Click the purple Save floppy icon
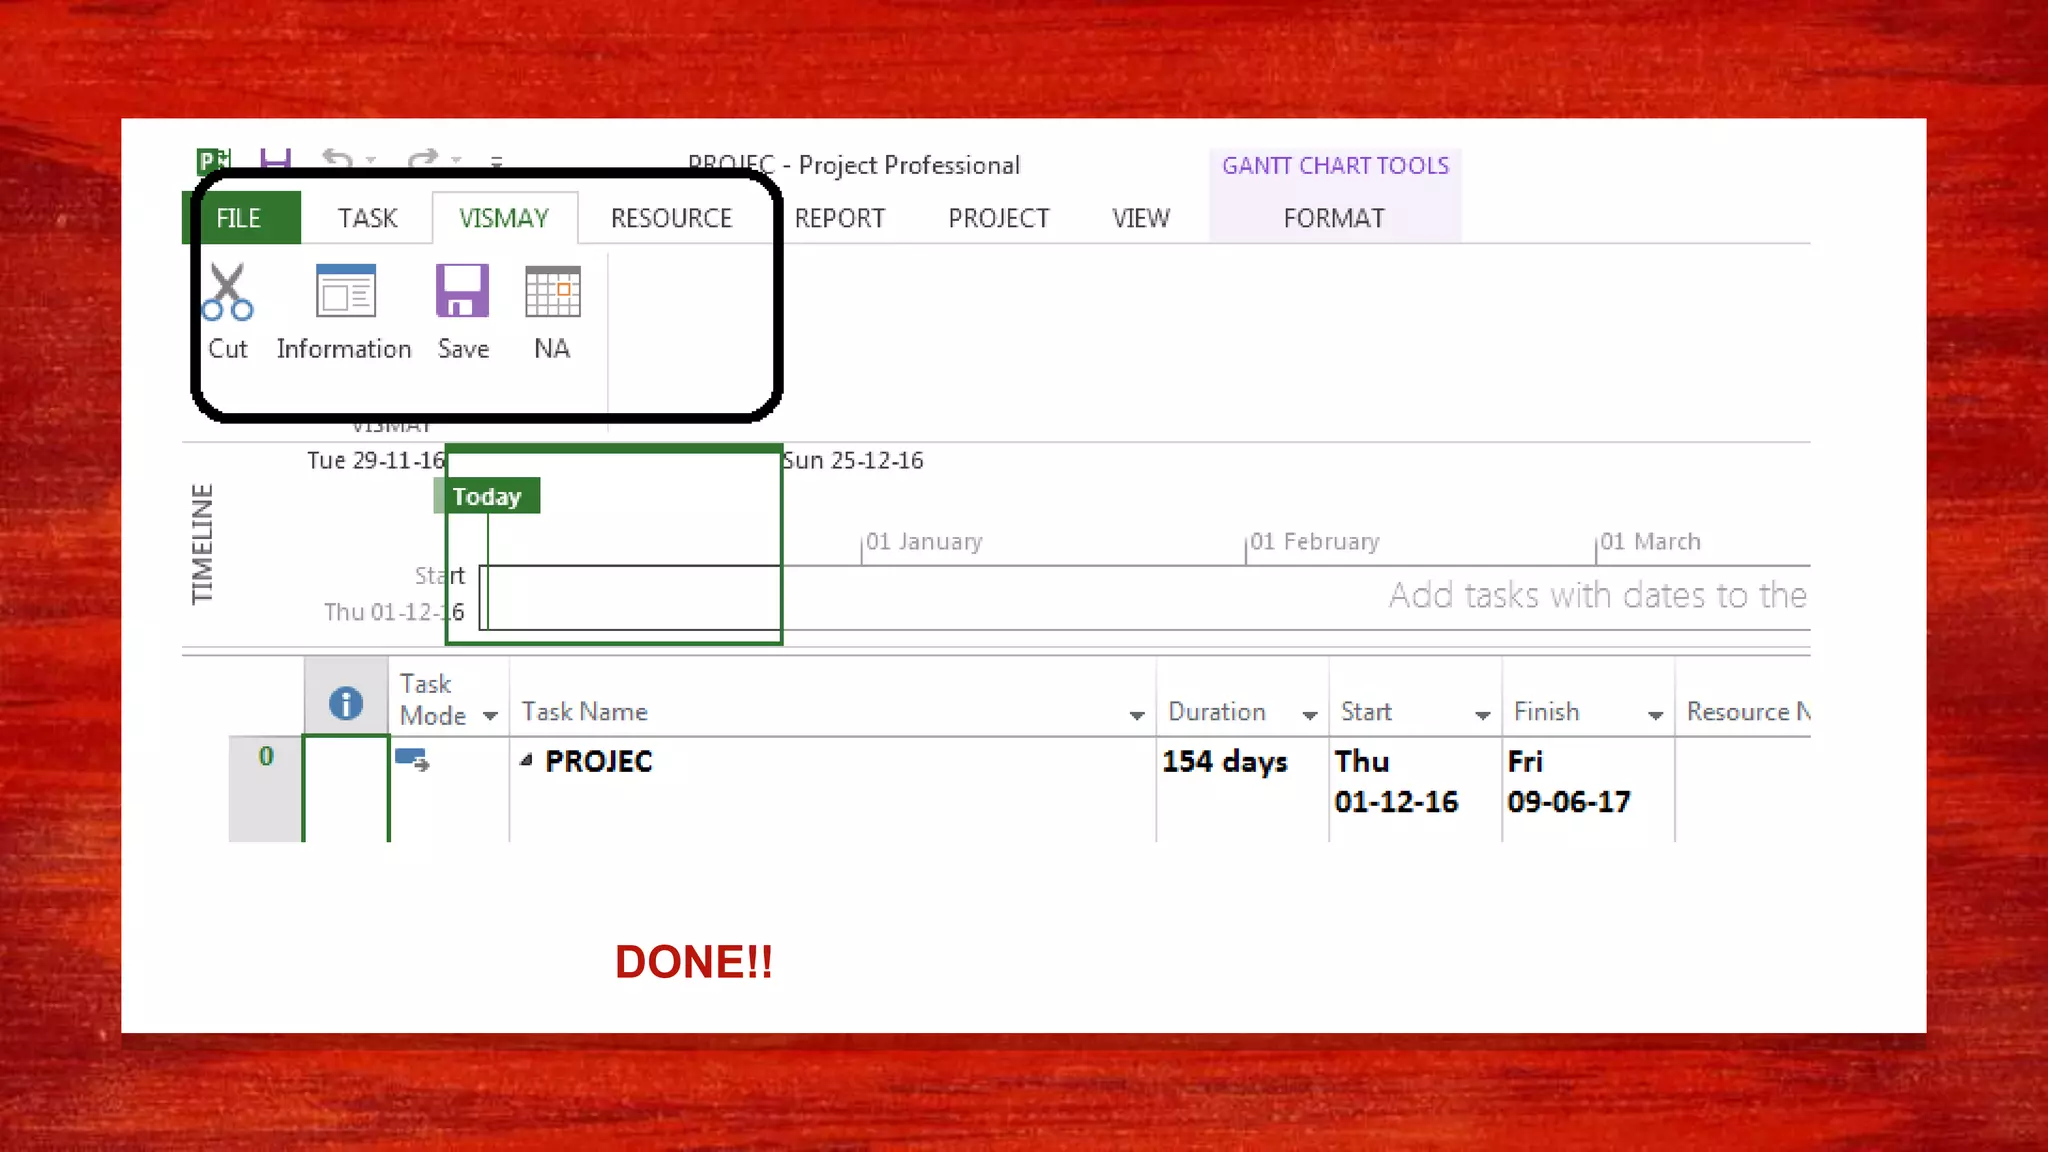 click(x=462, y=291)
